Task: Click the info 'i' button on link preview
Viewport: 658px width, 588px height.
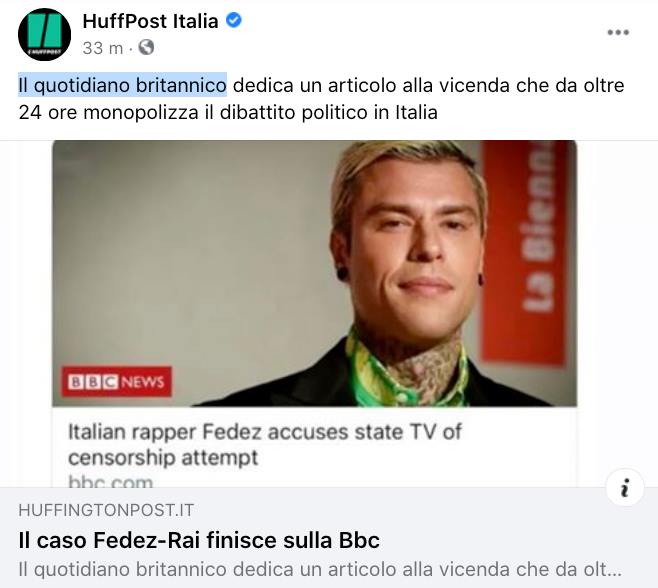Action: click(625, 488)
